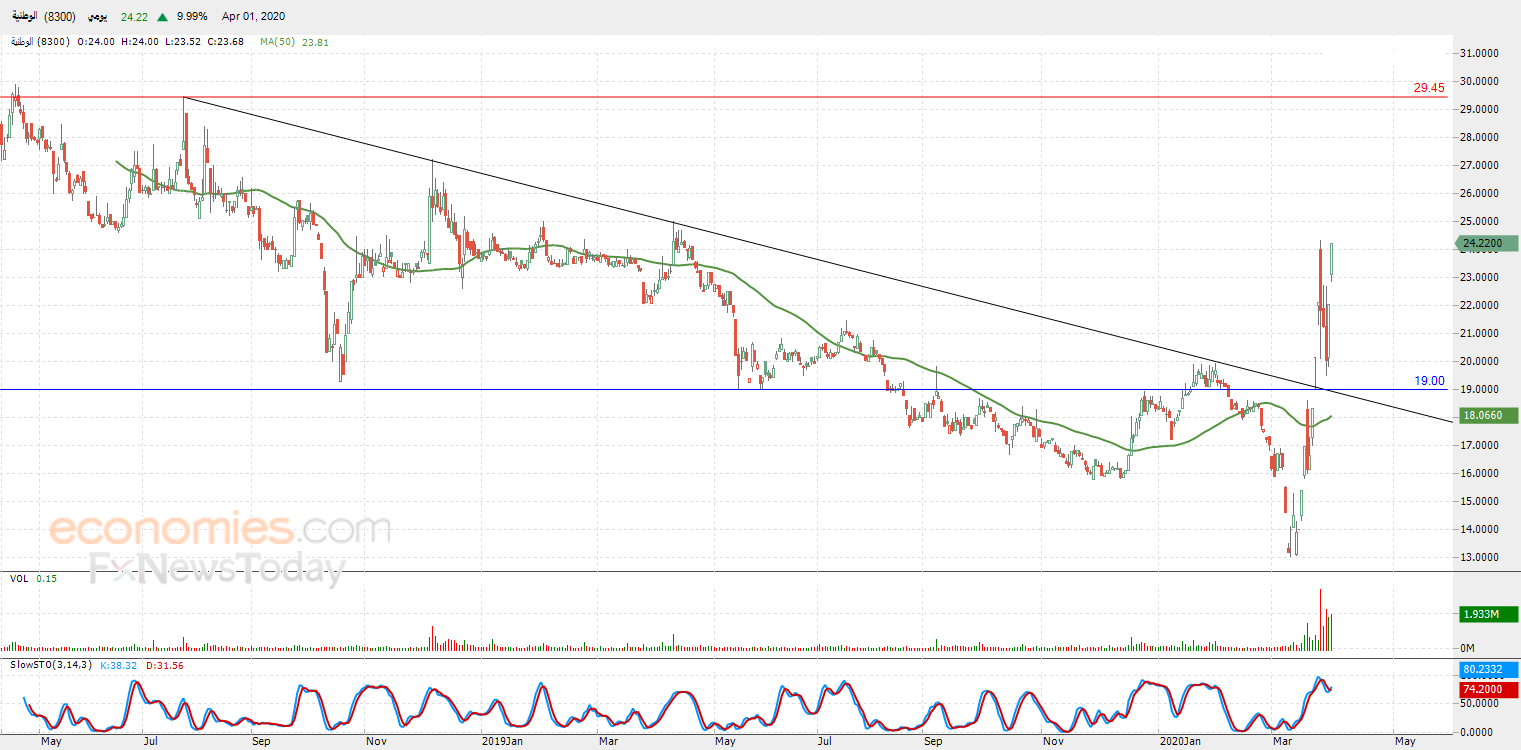Click the 9.99% change value
Viewport: 1521px width, 750px height.
192,17
